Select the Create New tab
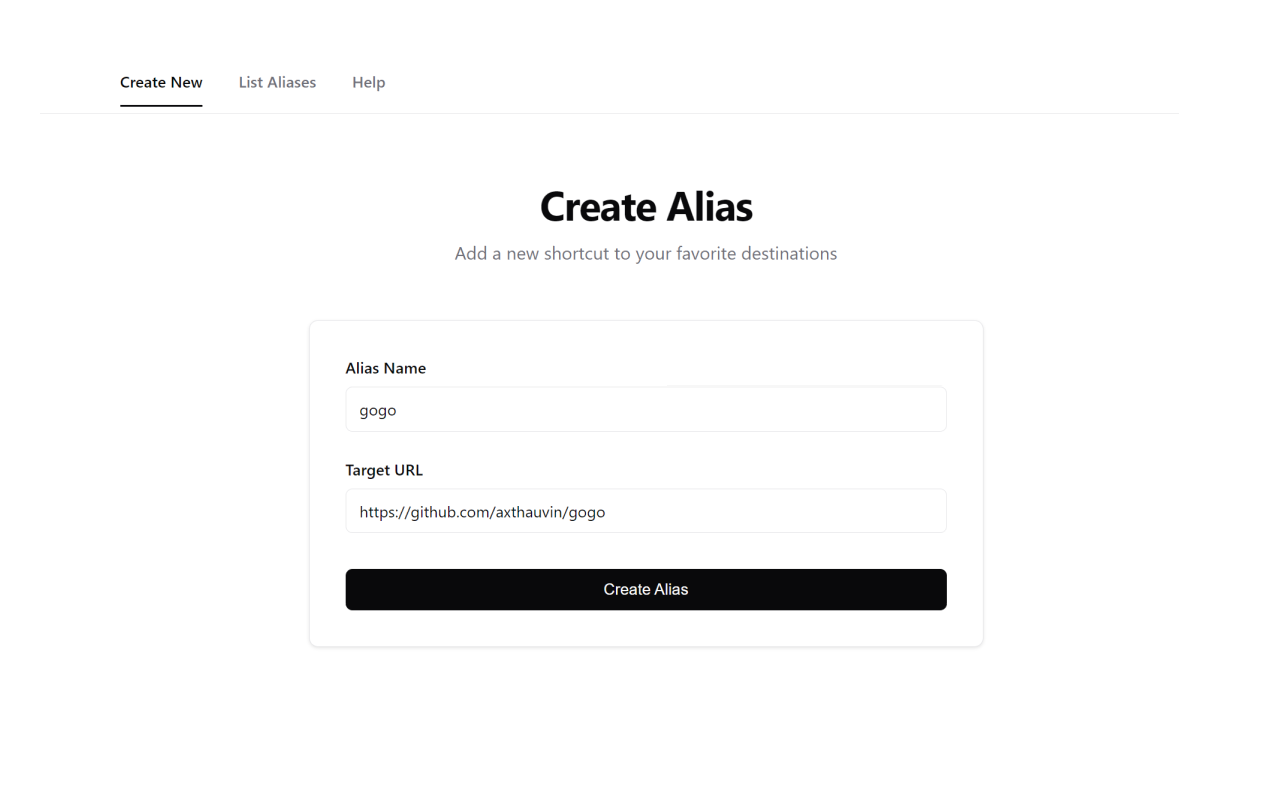This screenshot has width=1280, height=800. click(161, 82)
